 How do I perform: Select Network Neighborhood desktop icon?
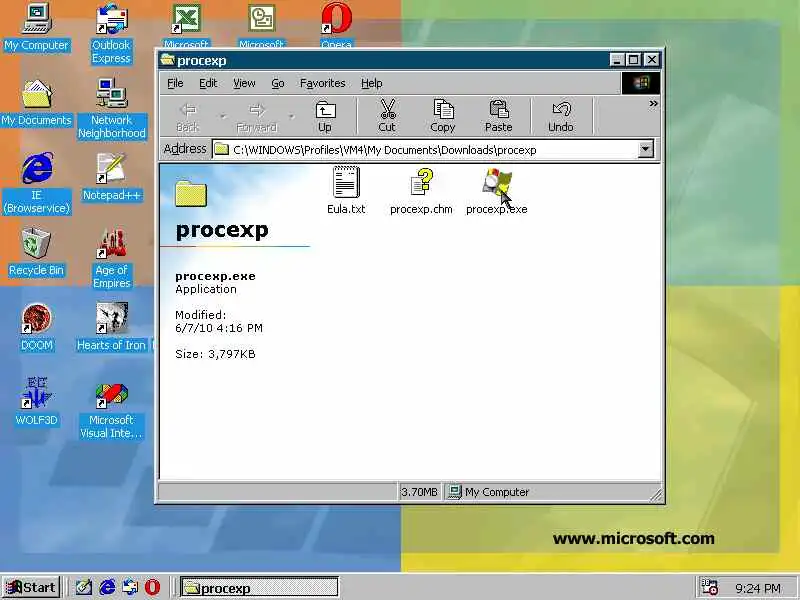click(112, 108)
